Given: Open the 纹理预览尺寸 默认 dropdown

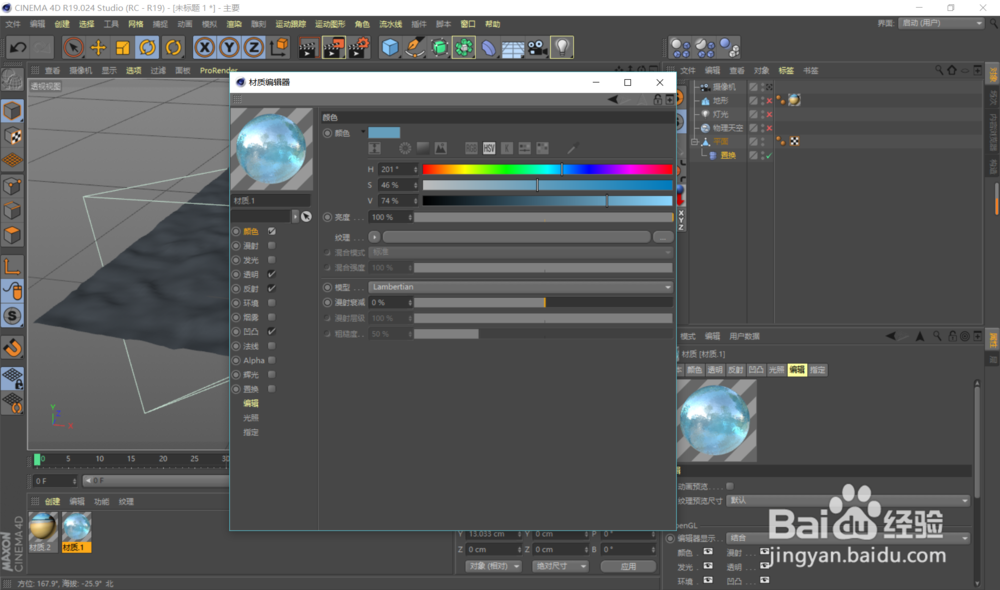Looking at the screenshot, I should (848, 501).
